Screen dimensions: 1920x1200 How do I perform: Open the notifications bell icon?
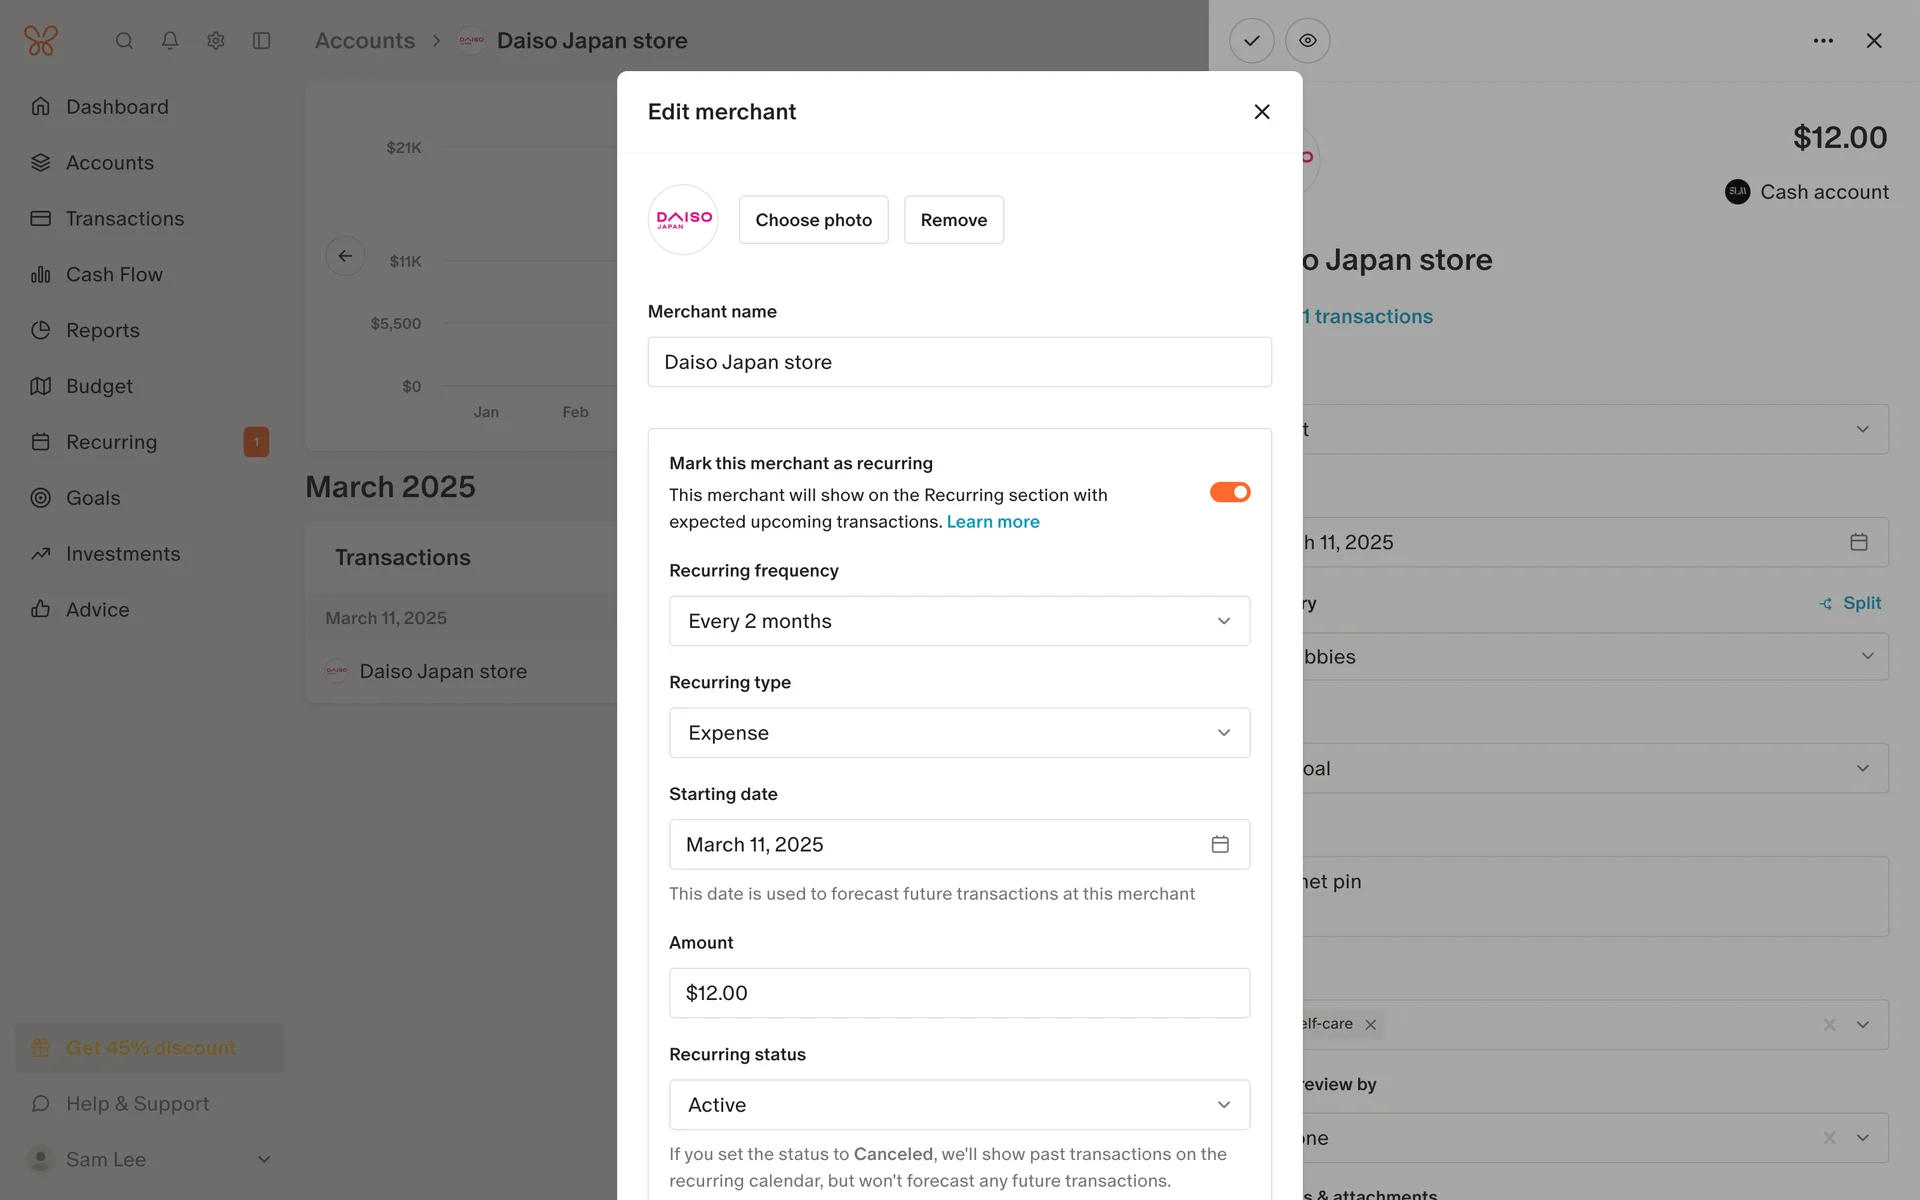click(x=170, y=41)
